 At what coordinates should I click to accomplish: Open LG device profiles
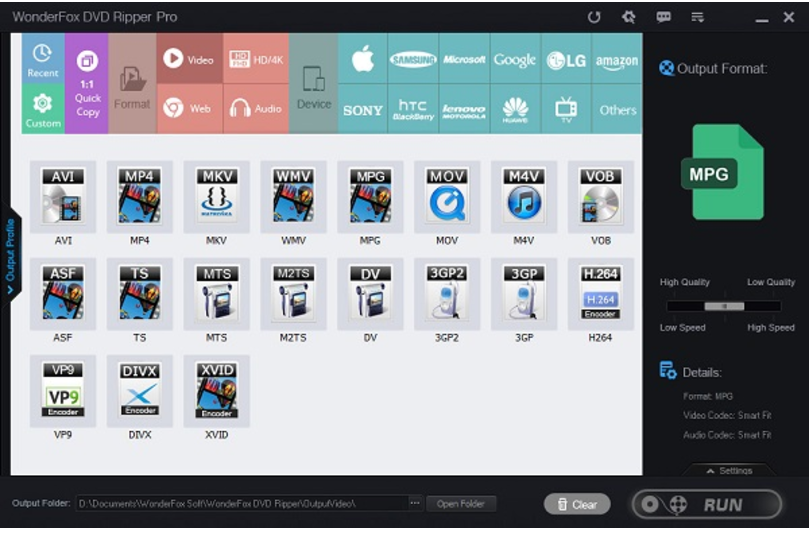(x=566, y=59)
